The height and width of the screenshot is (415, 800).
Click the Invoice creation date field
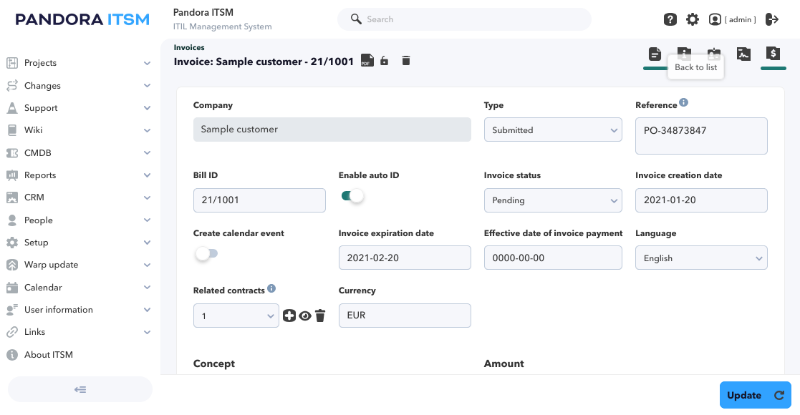tap(701, 200)
